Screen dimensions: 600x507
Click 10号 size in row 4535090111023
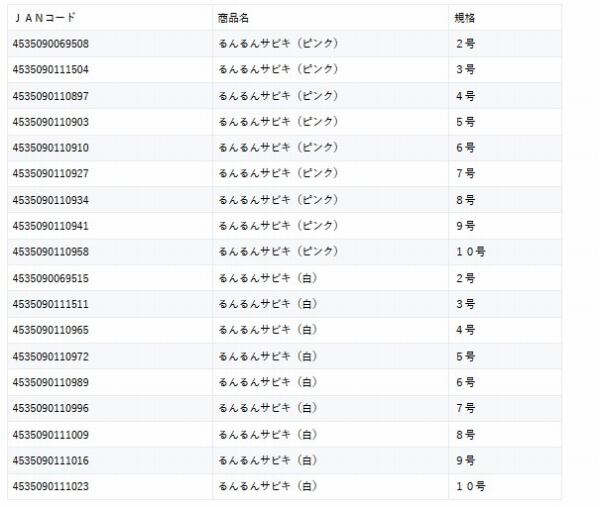point(471,486)
